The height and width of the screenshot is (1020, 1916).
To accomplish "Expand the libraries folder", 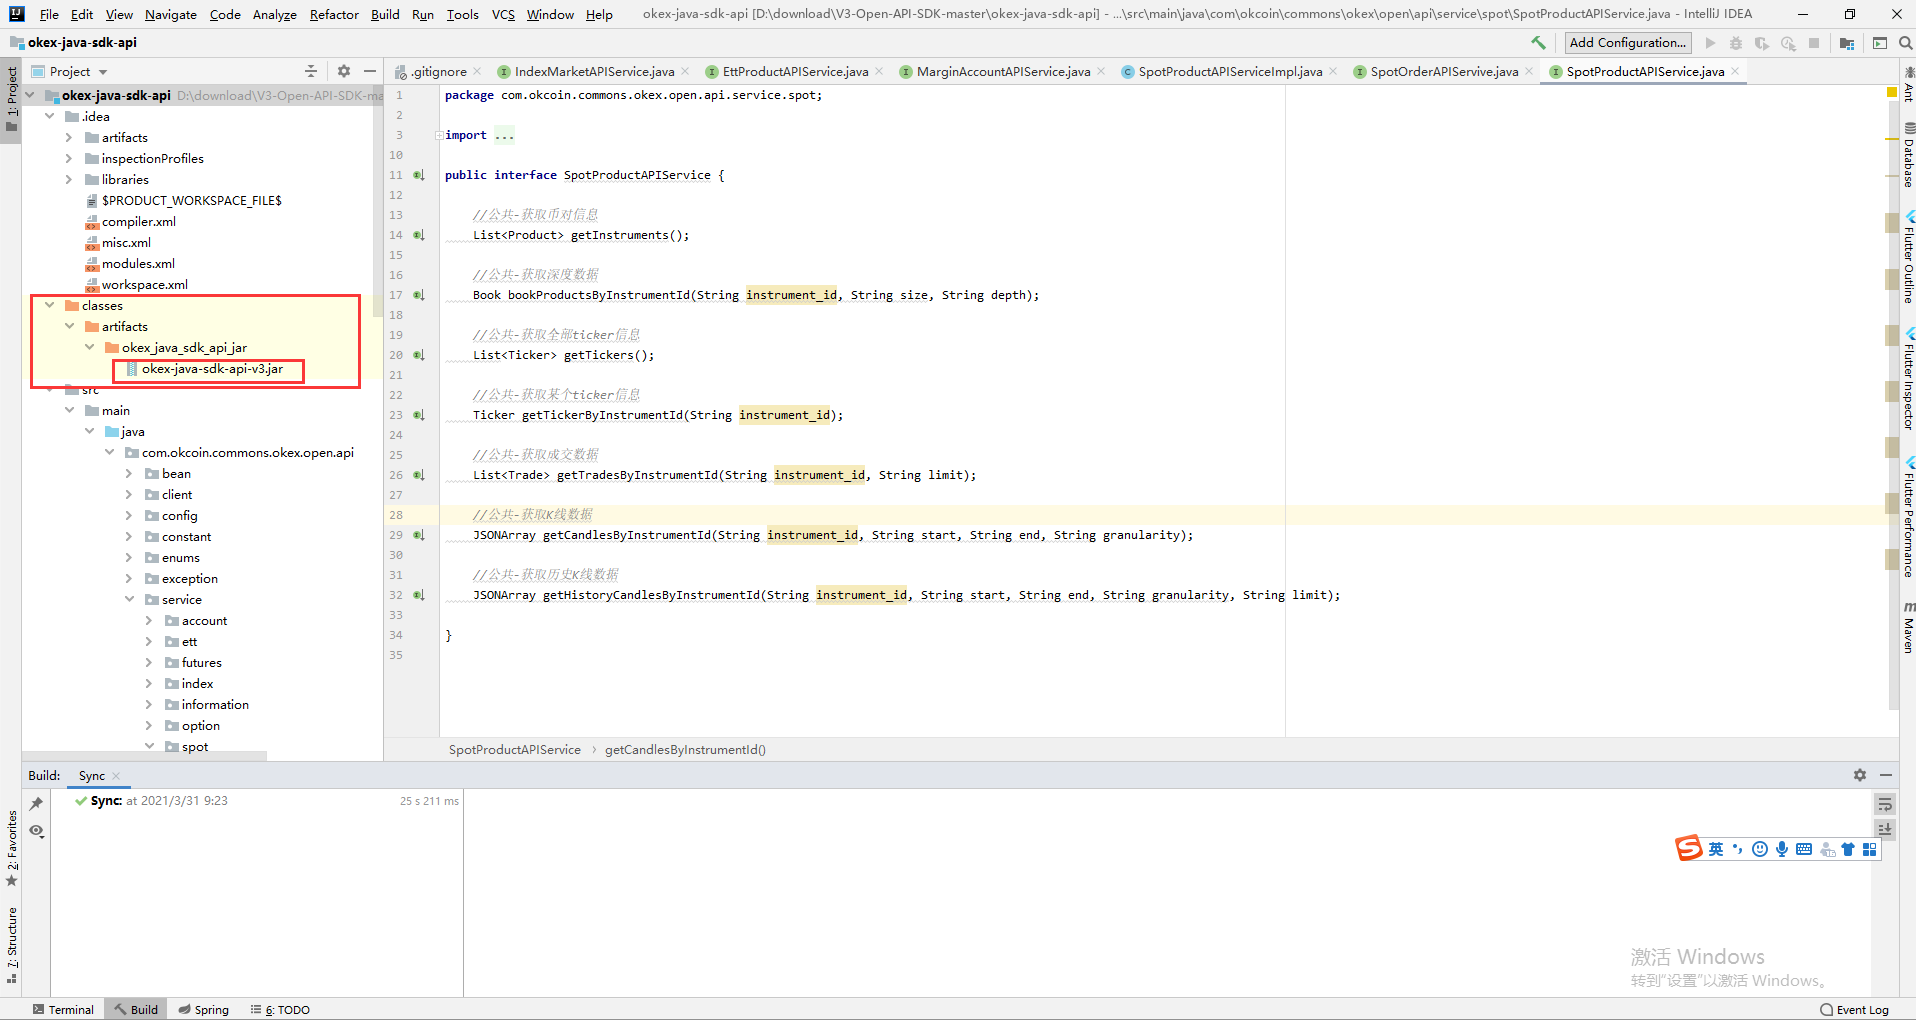I will [69, 179].
